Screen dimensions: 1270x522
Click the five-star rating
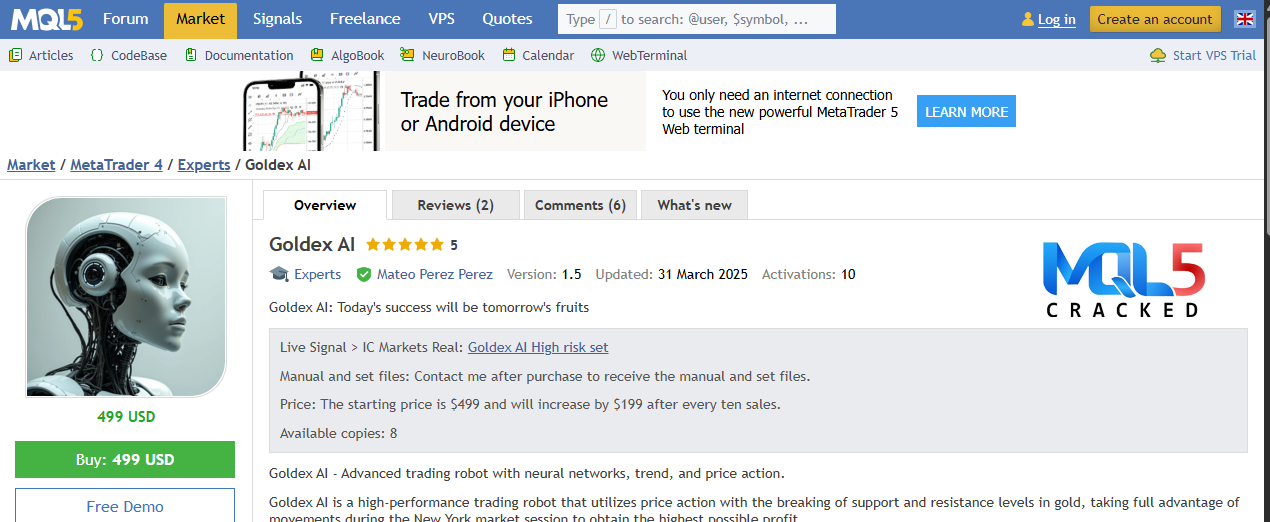click(404, 244)
